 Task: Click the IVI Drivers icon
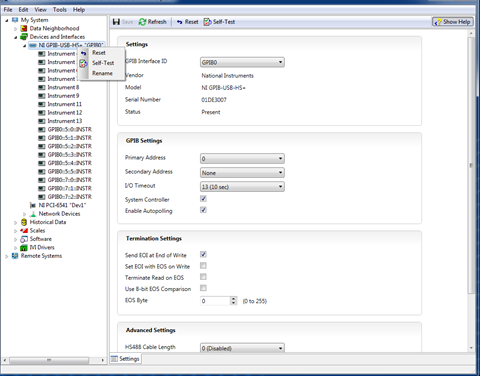point(24,247)
